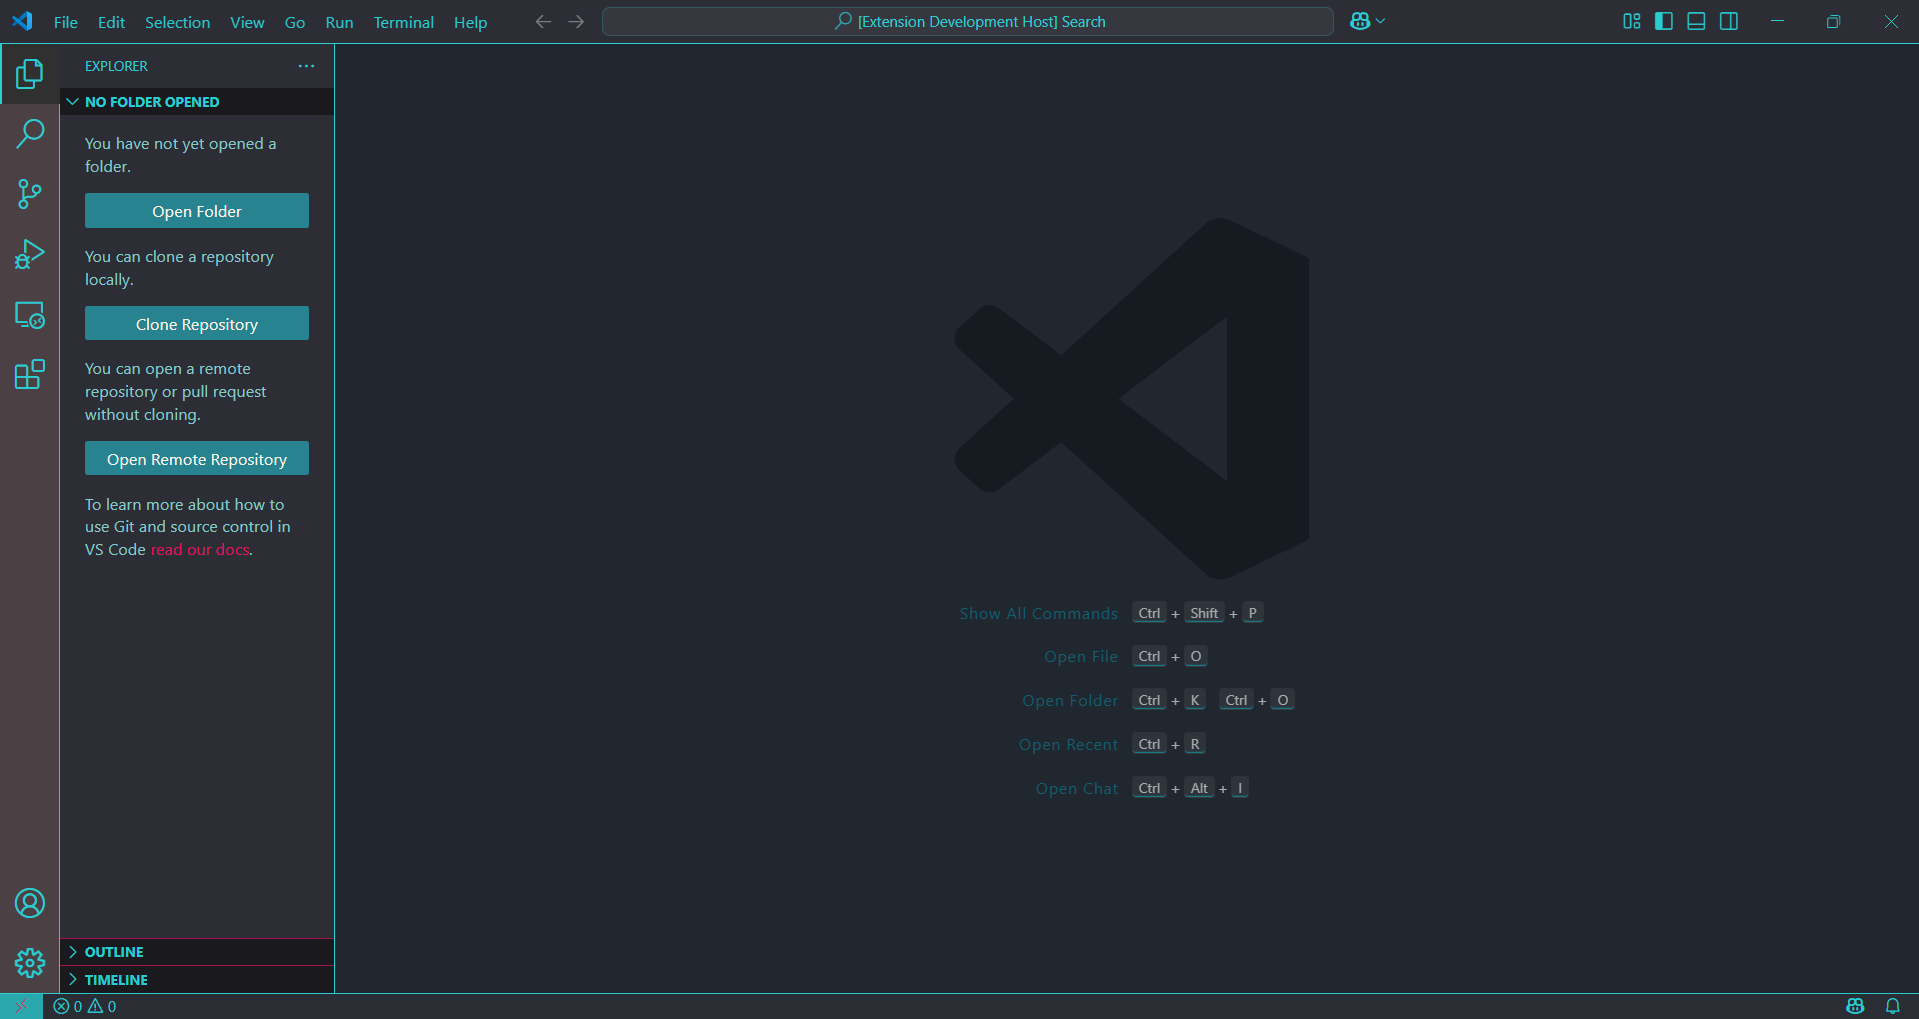Follow the read our docs link
Screen dimensions: 1919x1019
199,549
